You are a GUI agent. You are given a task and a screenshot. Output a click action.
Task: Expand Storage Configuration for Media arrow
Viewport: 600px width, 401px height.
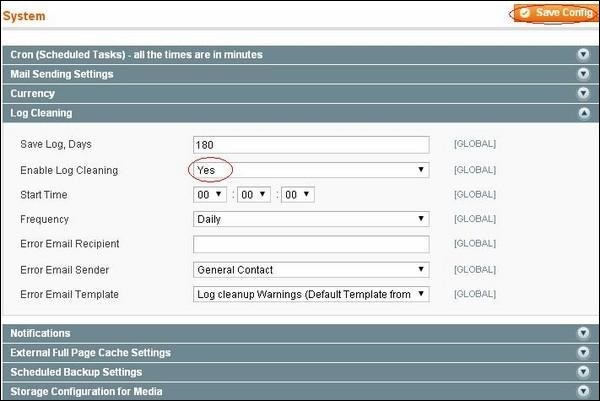pos(583,391)
